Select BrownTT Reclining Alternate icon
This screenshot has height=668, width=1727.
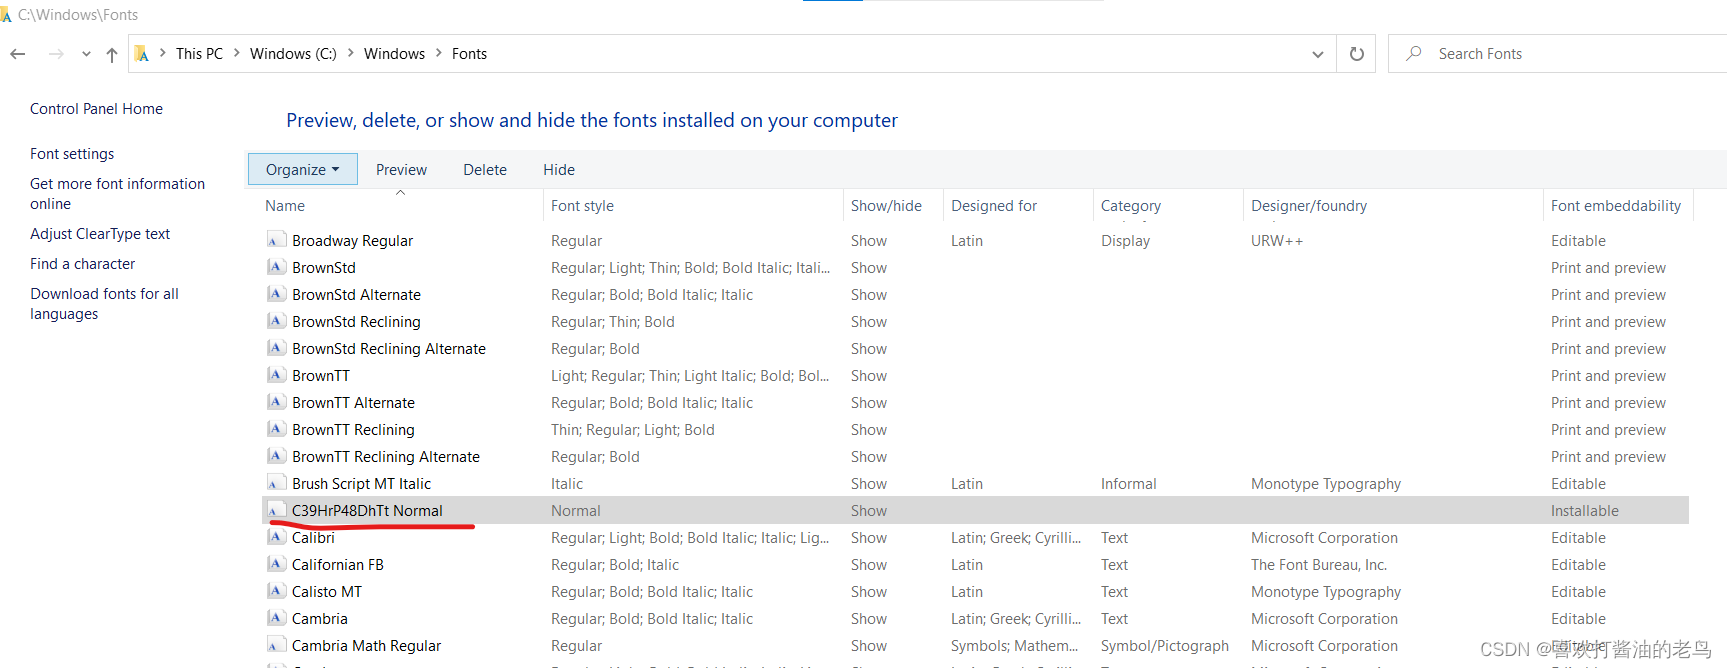[x=276, y=456]
